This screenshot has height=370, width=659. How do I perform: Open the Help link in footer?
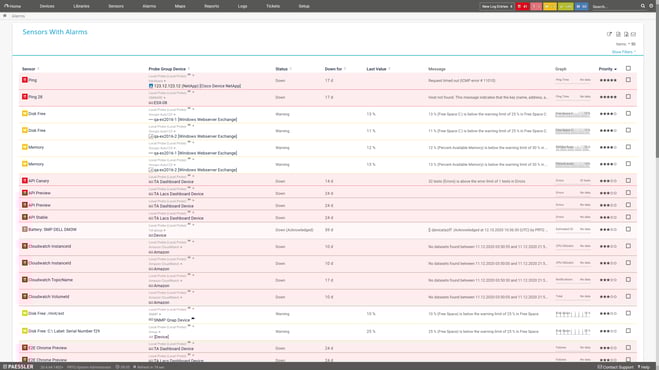[645, 367]
